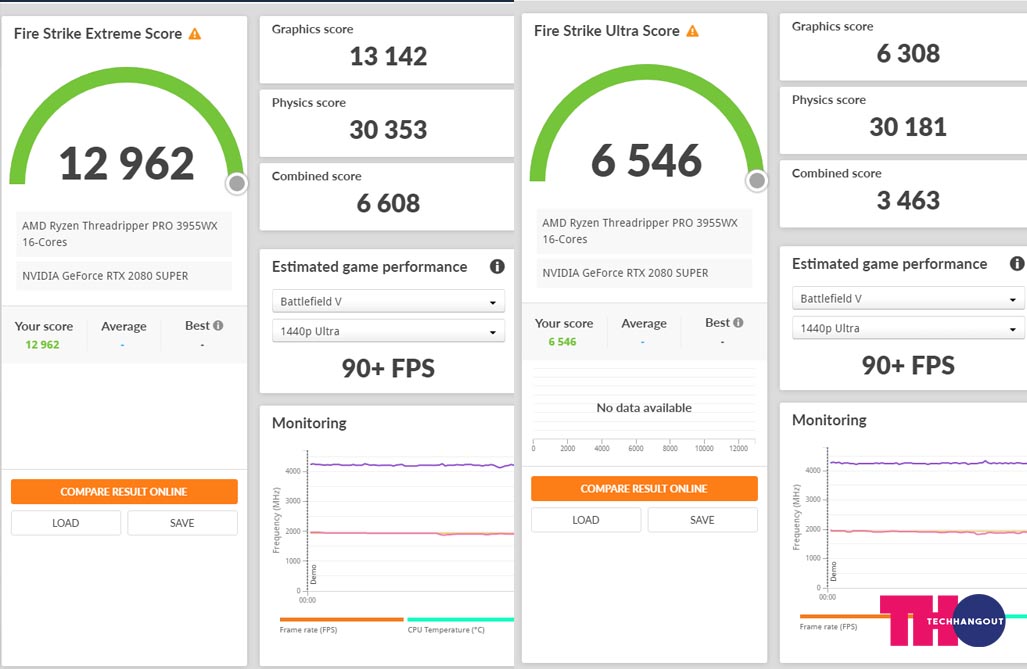Image resolution: width=1027 pixels, height=669 pixels.
Task: Click Compare Result Online under Fire Strike Extreme
Action: pyautogui.click(x=124, y=491)
